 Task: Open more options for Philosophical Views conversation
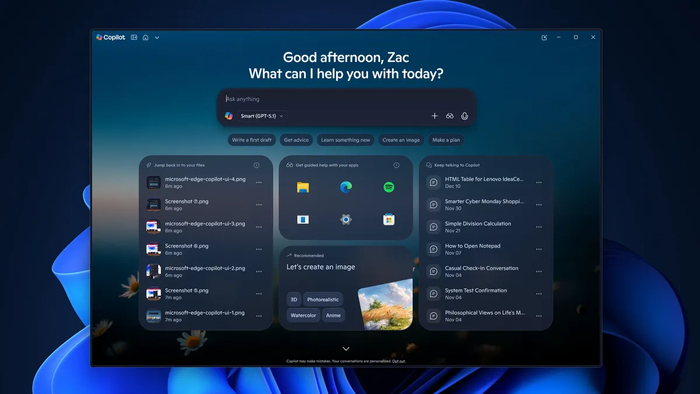coord(539,316)
